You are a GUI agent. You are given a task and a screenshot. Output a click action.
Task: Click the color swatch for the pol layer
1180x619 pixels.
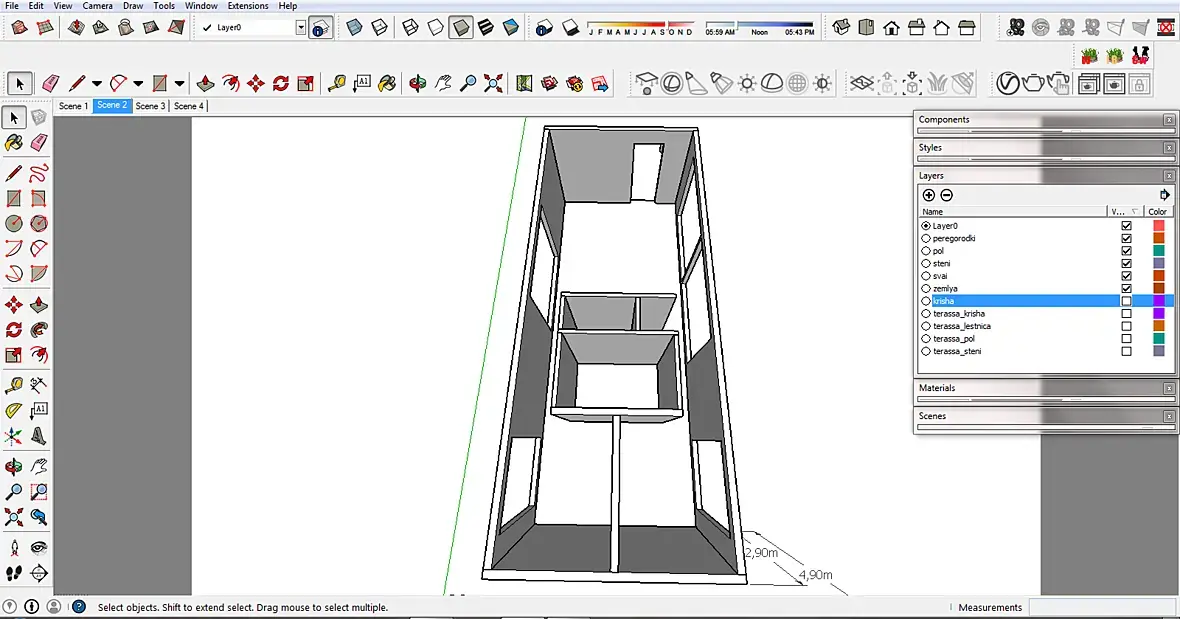coord(1158,251)
